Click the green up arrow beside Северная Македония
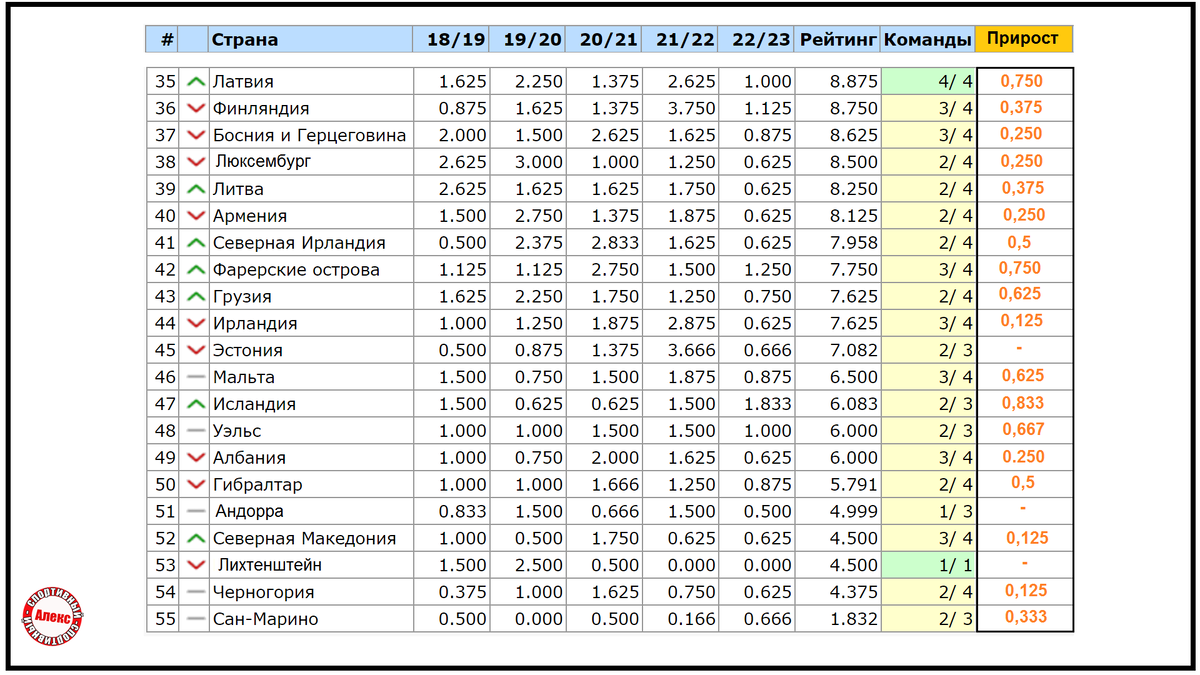Image resolution: width=1200 pixels, height=675 pixels. tap(196, 539)
